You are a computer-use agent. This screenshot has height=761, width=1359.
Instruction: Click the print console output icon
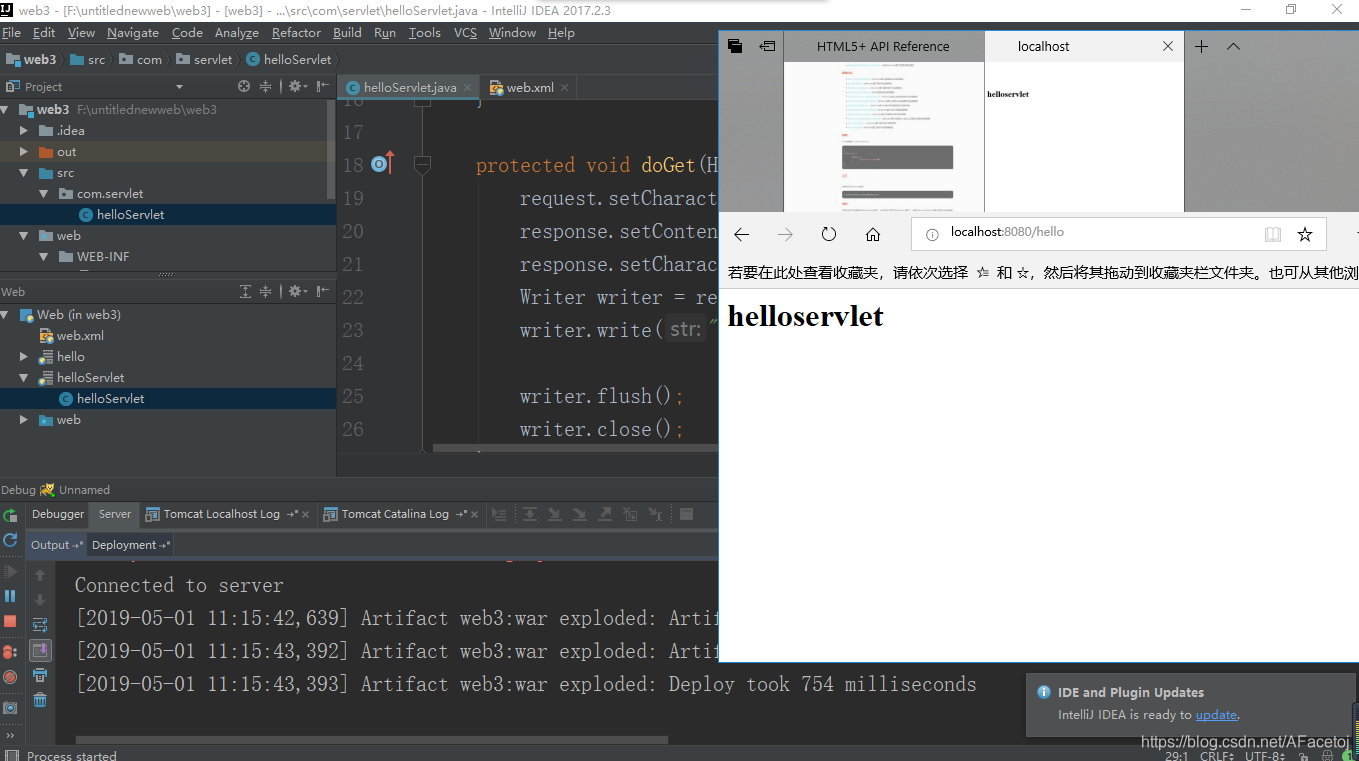tap(40, 675)
